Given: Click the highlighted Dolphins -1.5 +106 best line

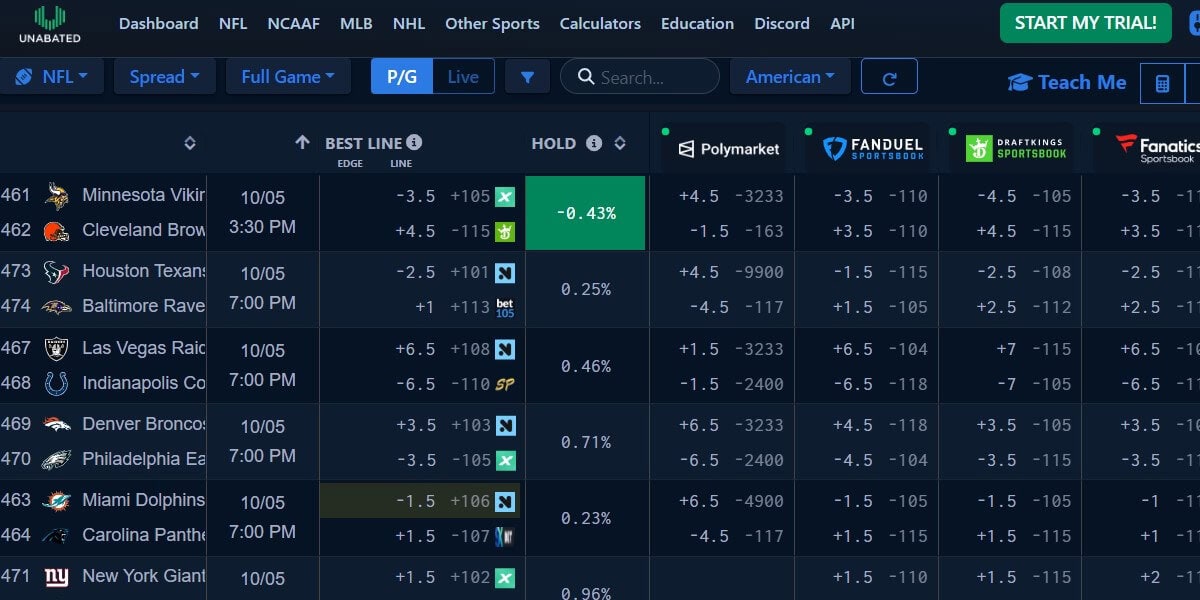Looking at the screenshot, I should tap(420, 501).
